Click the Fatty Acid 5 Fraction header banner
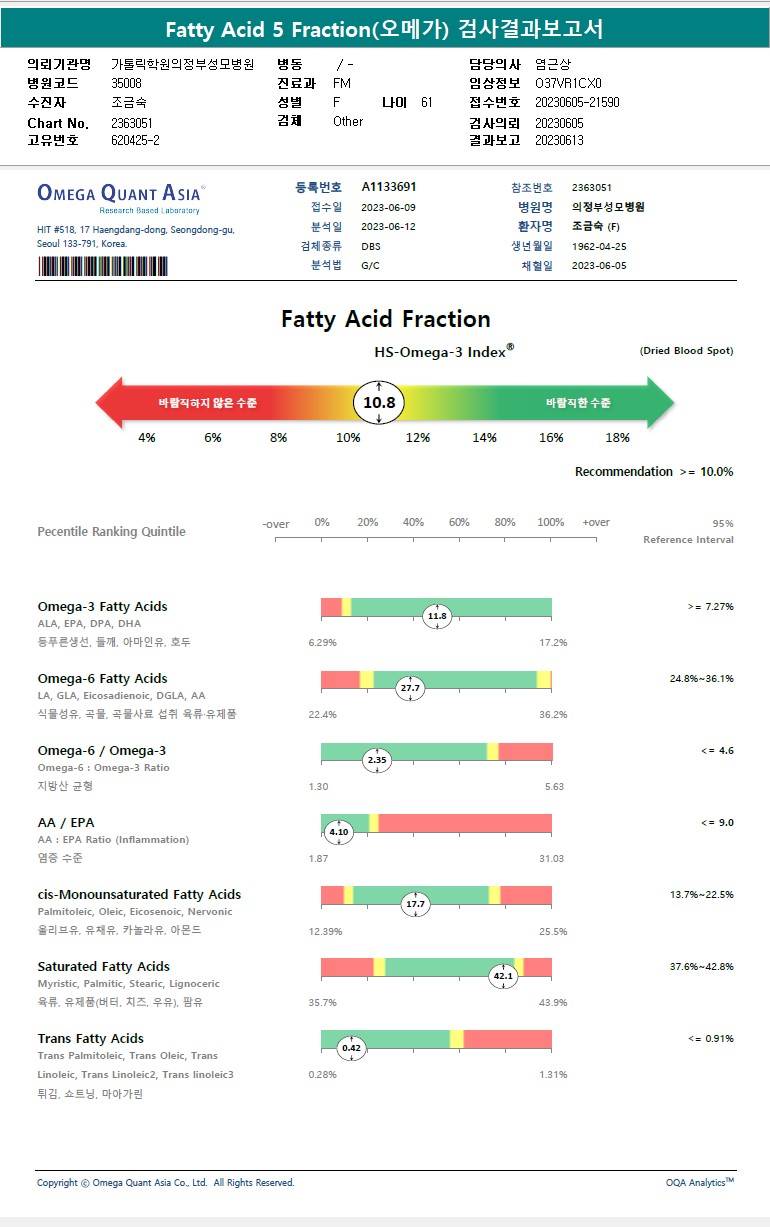This screenshot has width=770, height=1227. click(x=384, y=29)
